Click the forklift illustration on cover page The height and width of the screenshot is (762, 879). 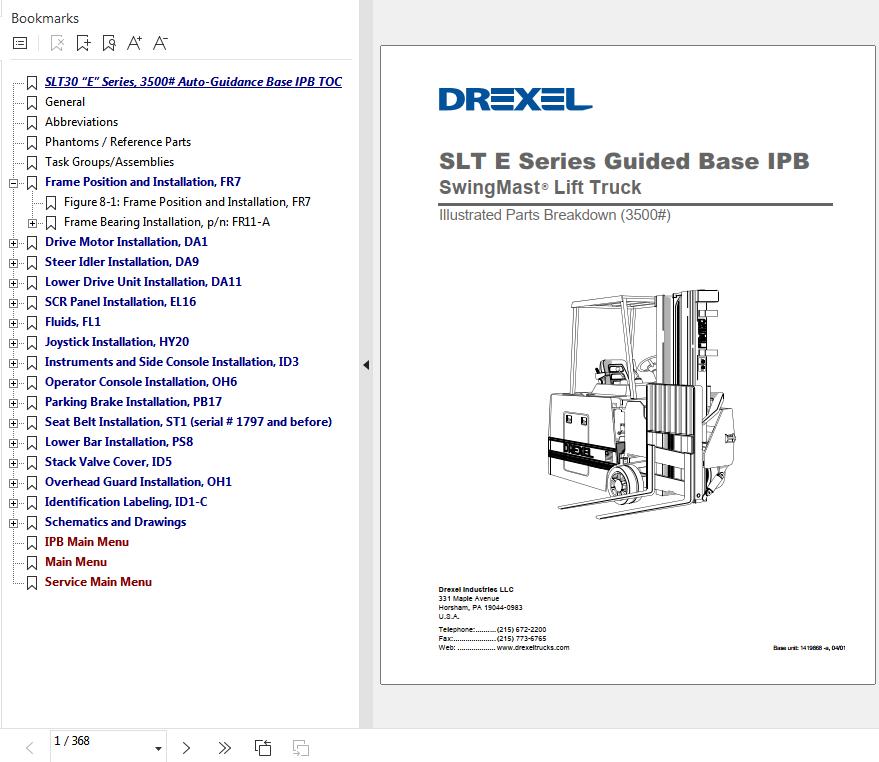pyautogui.click(x=642, y=404)
